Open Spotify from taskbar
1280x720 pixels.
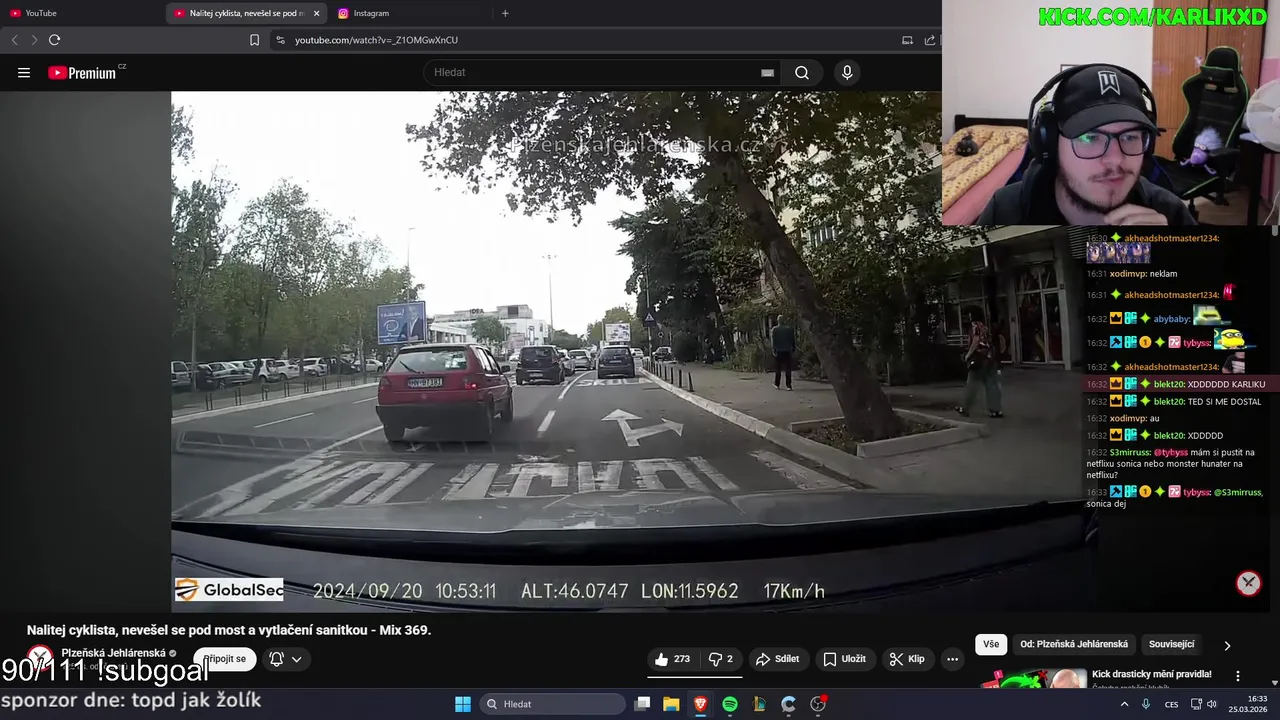(730, 704)
